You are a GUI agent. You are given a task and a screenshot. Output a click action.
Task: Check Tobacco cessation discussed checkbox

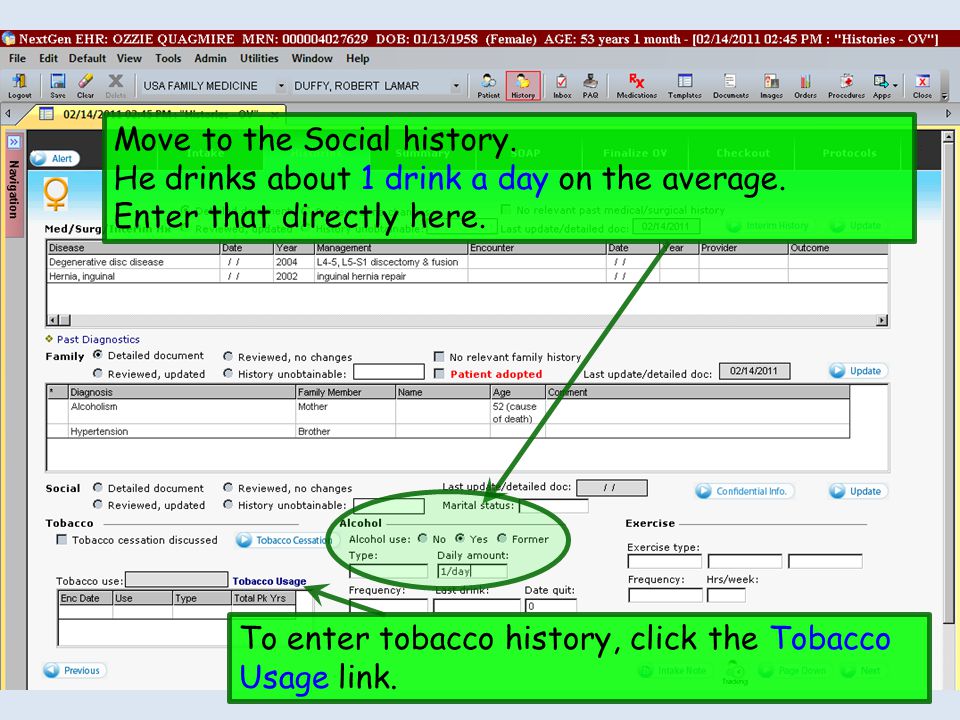[x=62, y=539]
